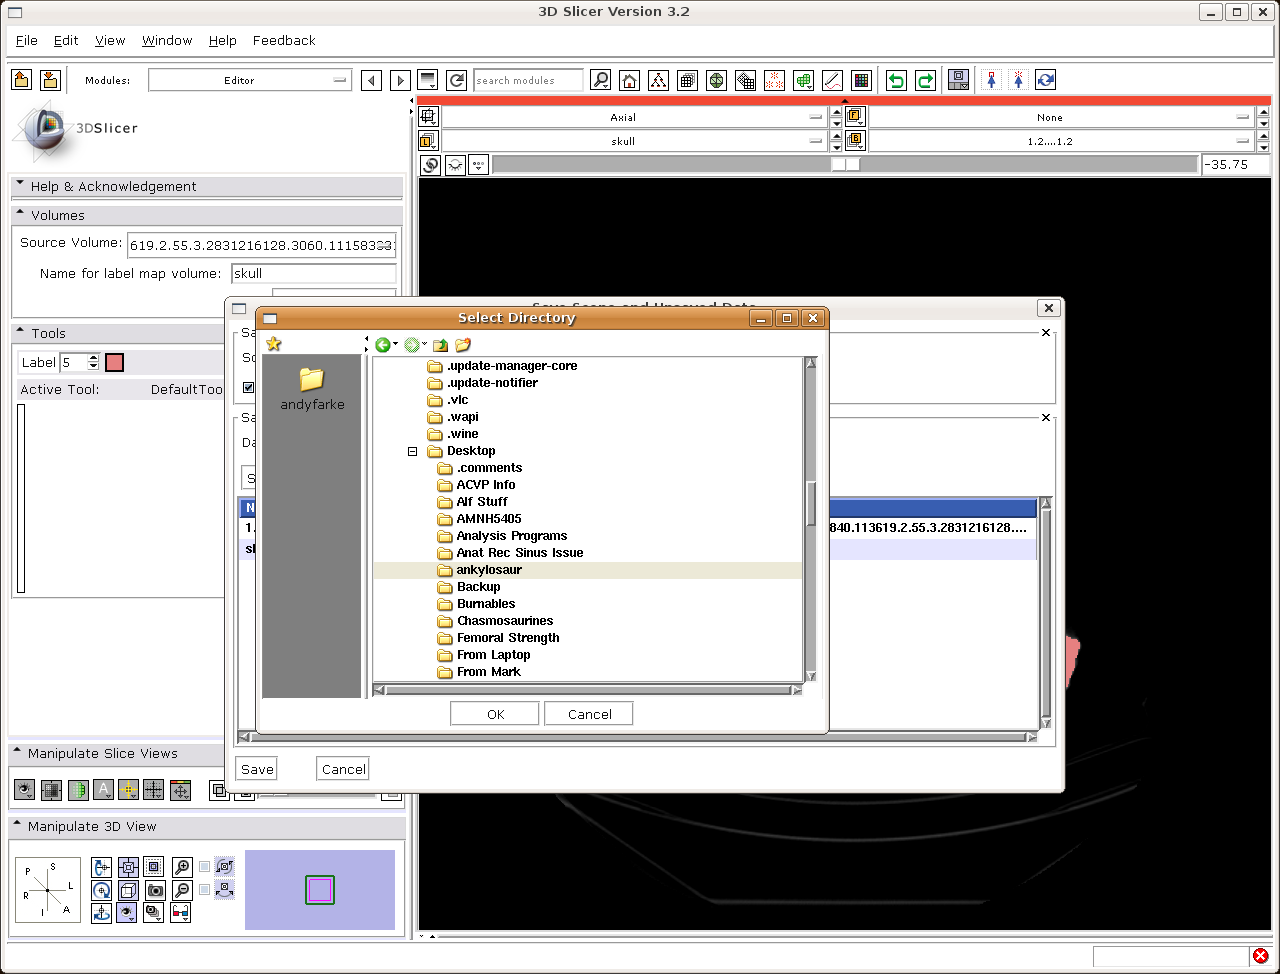Click the load scene icon in main toolbar
This screenshot has width=1280, height=974.
point(21,80)
